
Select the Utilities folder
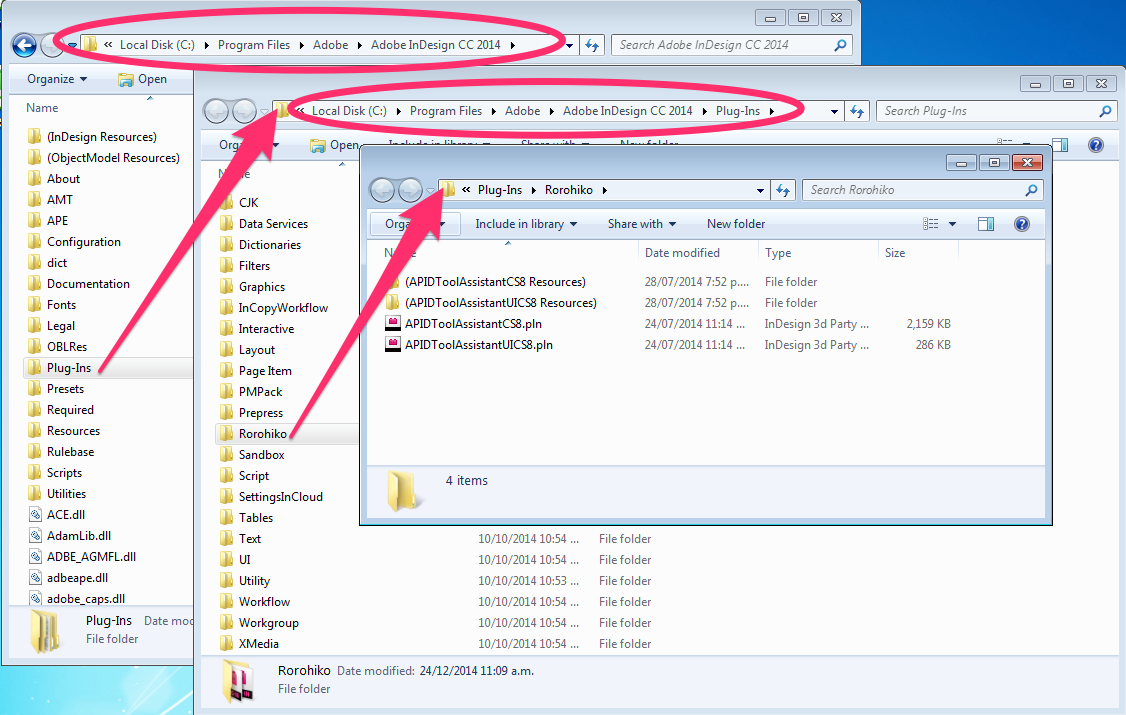(x=67, y=494)
